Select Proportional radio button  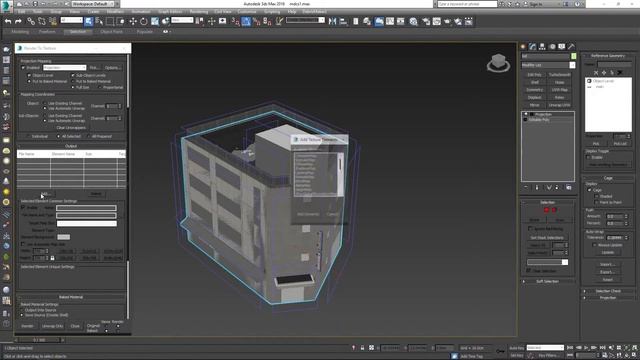pyautogui.click(x=100, y=87)
